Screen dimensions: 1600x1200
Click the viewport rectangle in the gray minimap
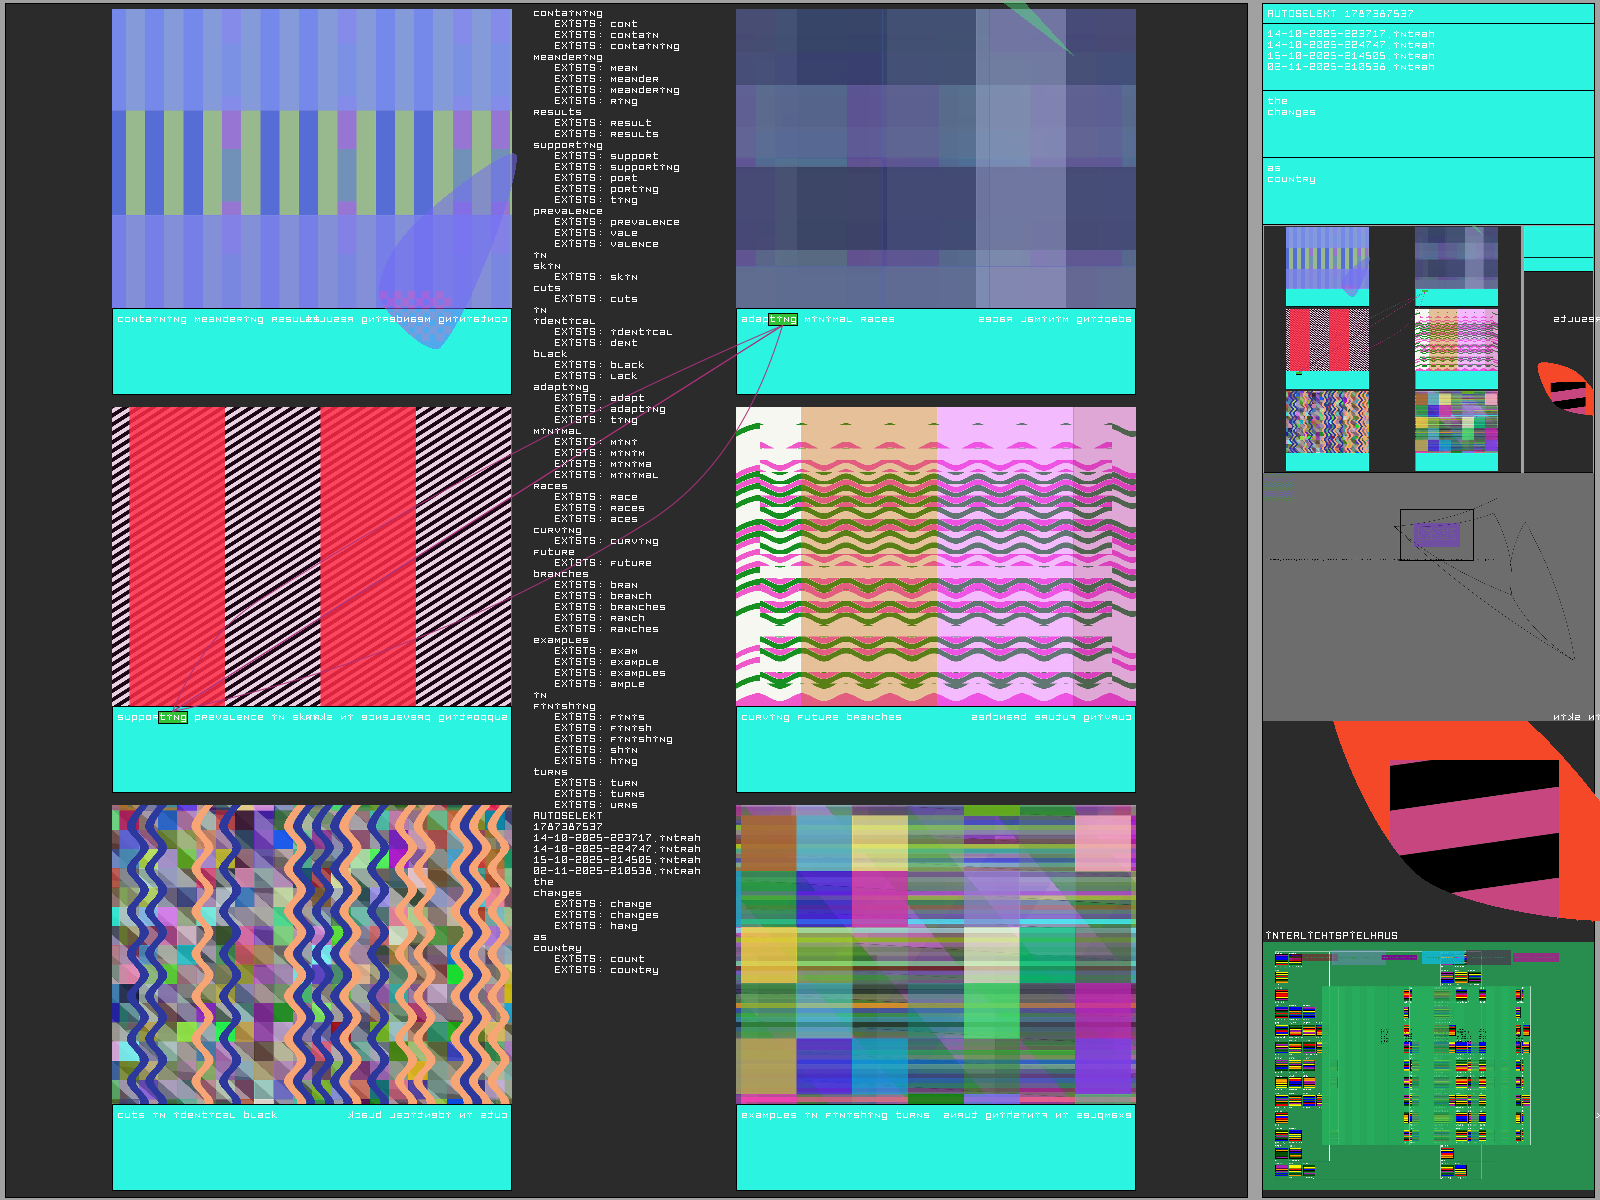(x=1436, y=535)
